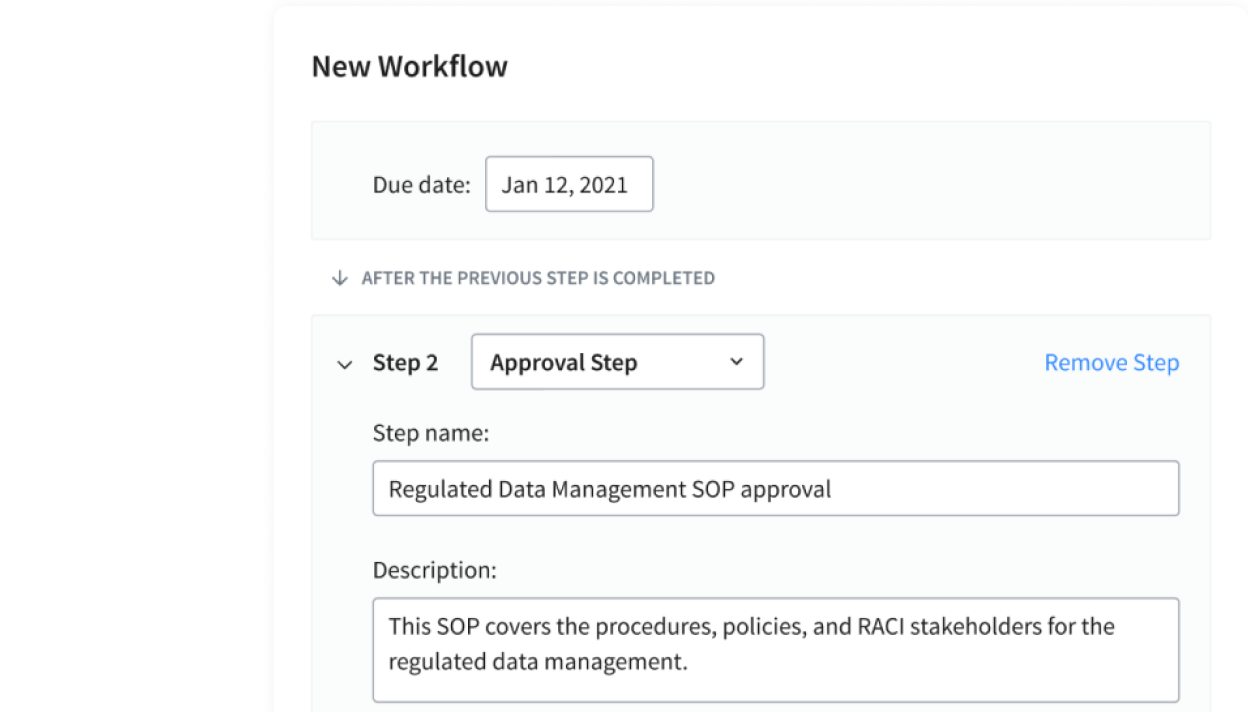The height and width of the screenshot is (712, 1248).
Task: Click the 'Description:' label
Action: pos(434,570)
